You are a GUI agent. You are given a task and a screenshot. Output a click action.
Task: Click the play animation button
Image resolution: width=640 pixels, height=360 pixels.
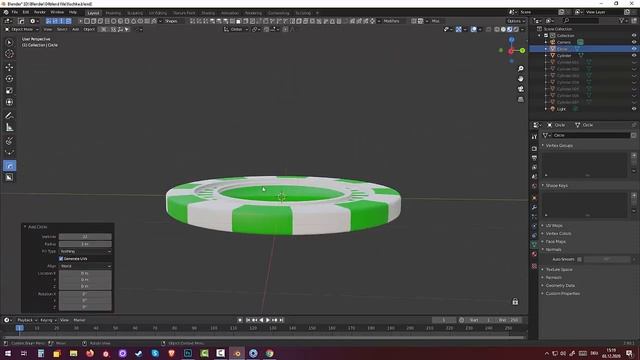268,320
